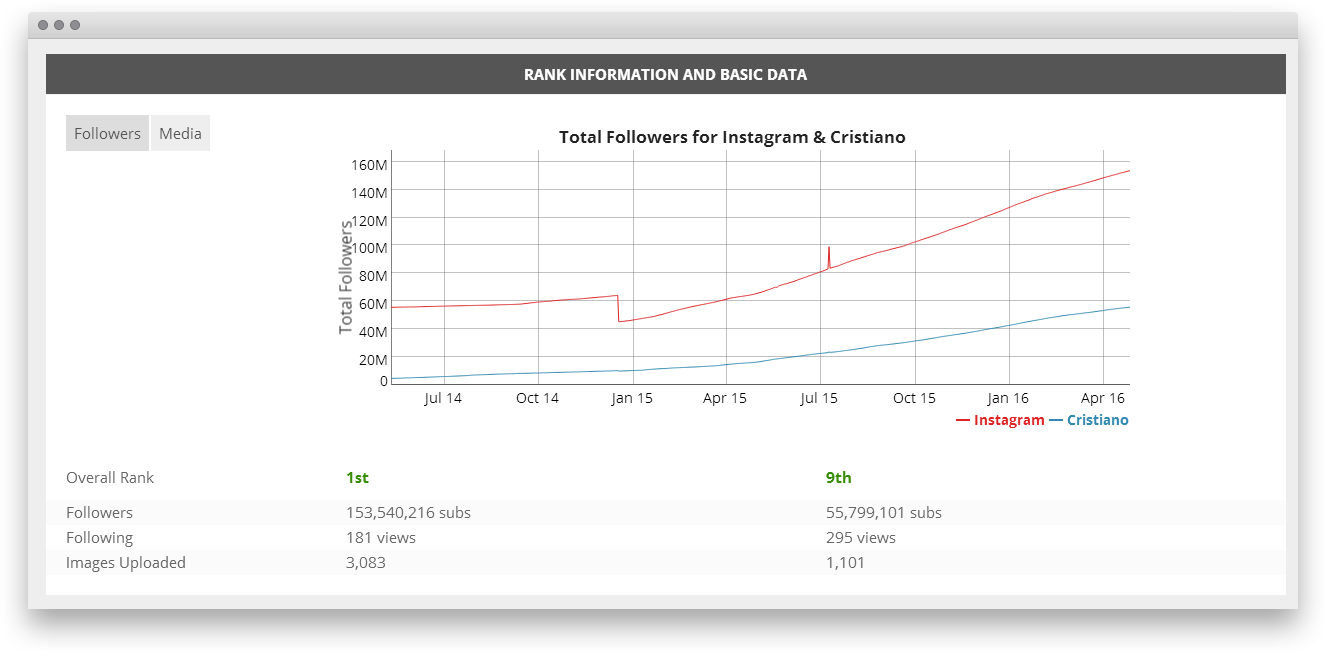The width and height of the screenshot is (1326, 653).
Task: Open the Media tab
Action: tap(180, 133)
